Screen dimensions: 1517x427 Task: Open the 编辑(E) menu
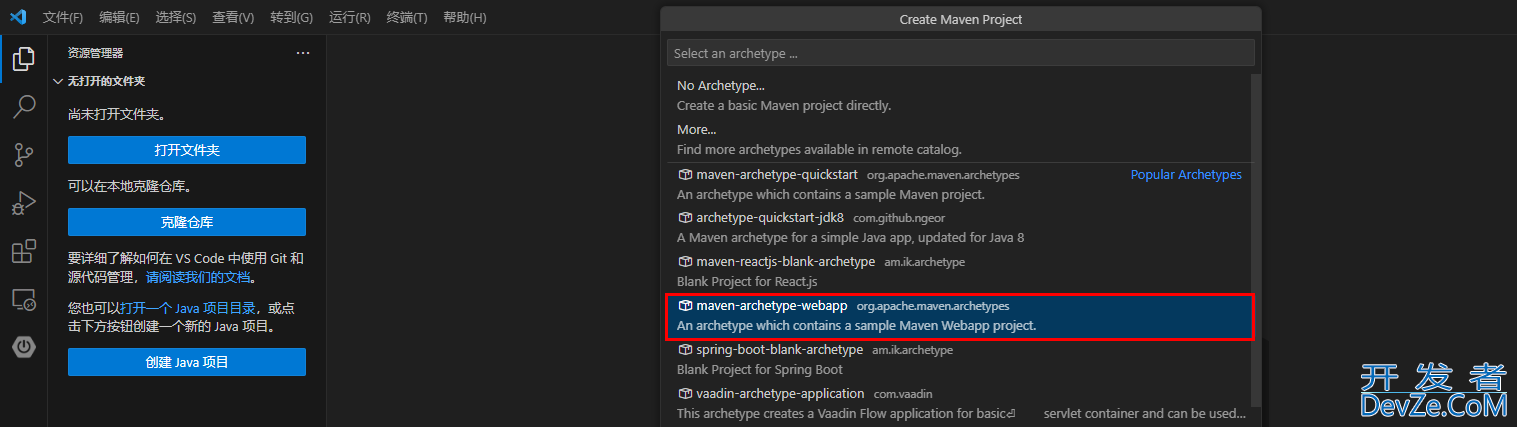coord(120,18)
